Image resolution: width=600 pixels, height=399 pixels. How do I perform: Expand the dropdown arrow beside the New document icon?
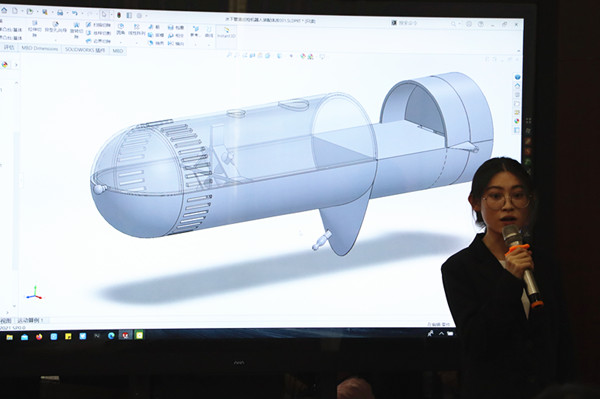tap(22, 11)
